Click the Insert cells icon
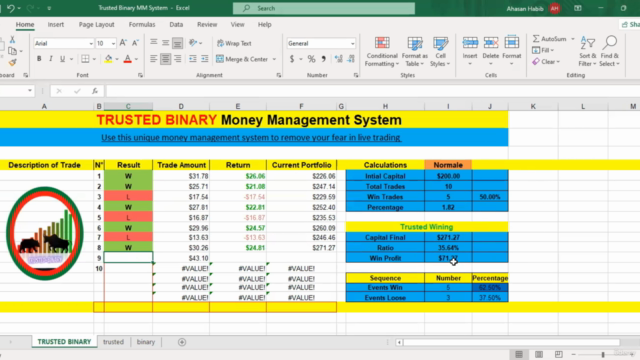 470,42
